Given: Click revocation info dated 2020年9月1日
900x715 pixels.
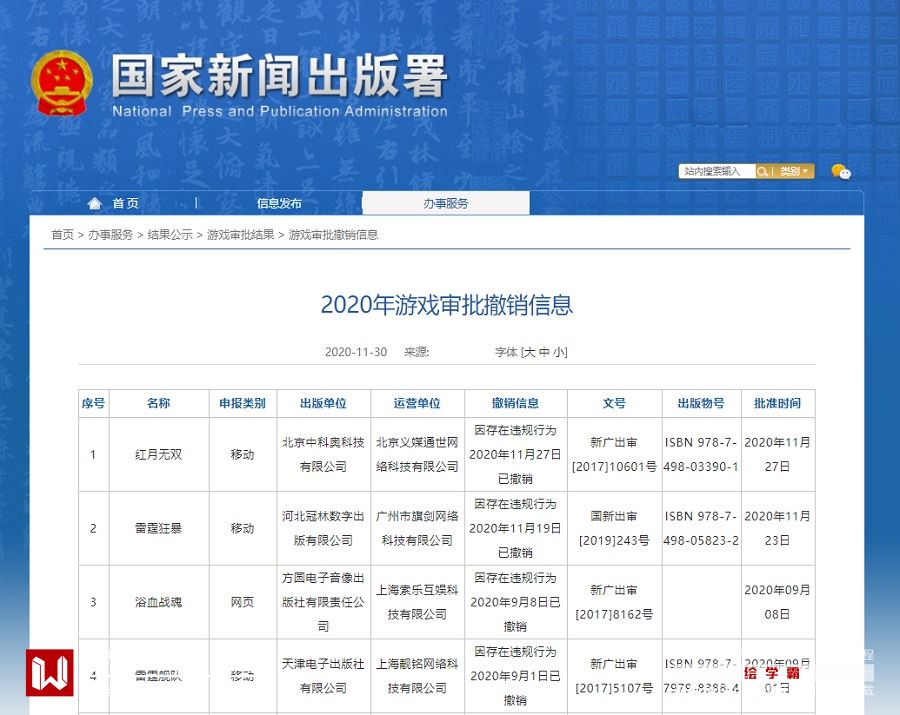Looking at the screenshot, I should [515, 676].
